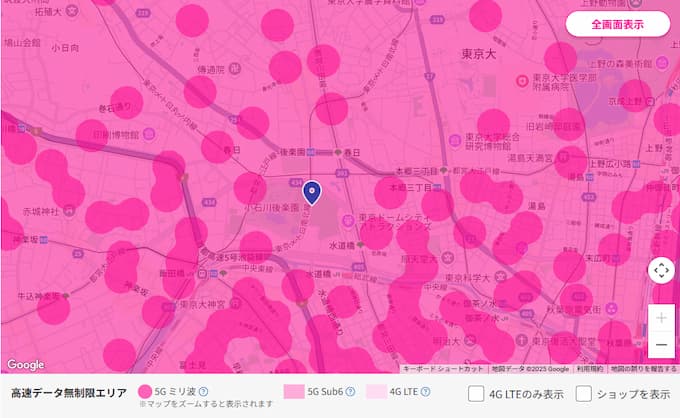Zoom out with the minus button
The width and height of the screenshot is (680, 418).
[x=661, y=345]
